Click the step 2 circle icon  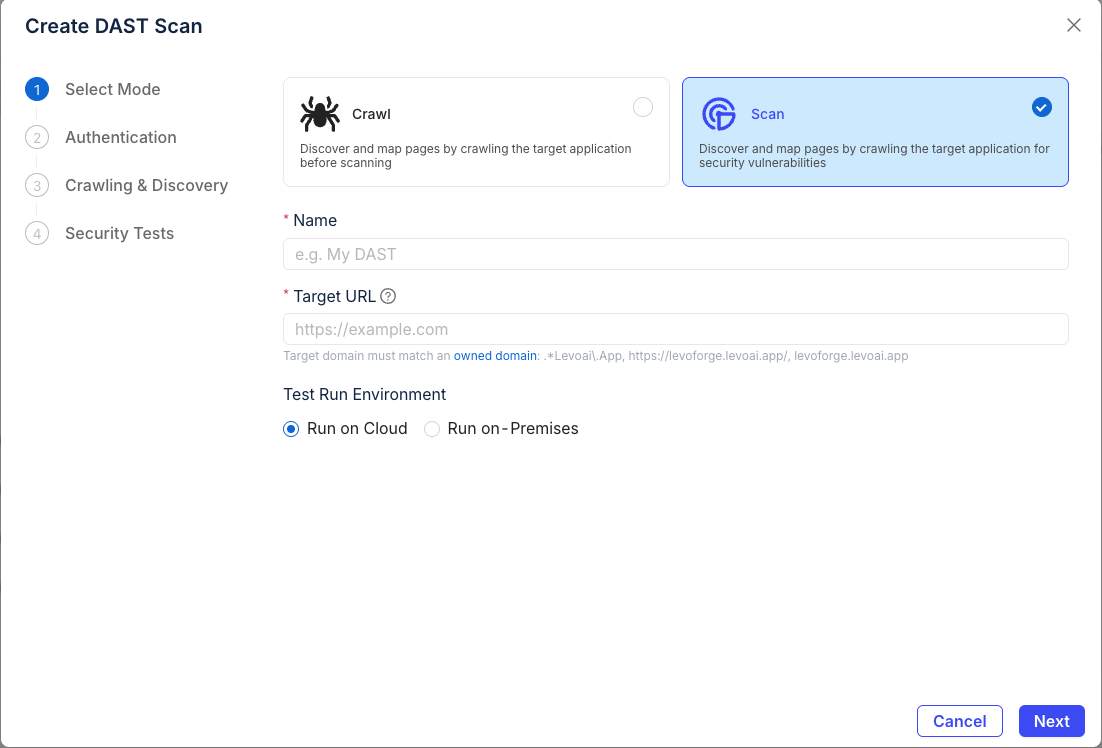click(x=37, y=138)
